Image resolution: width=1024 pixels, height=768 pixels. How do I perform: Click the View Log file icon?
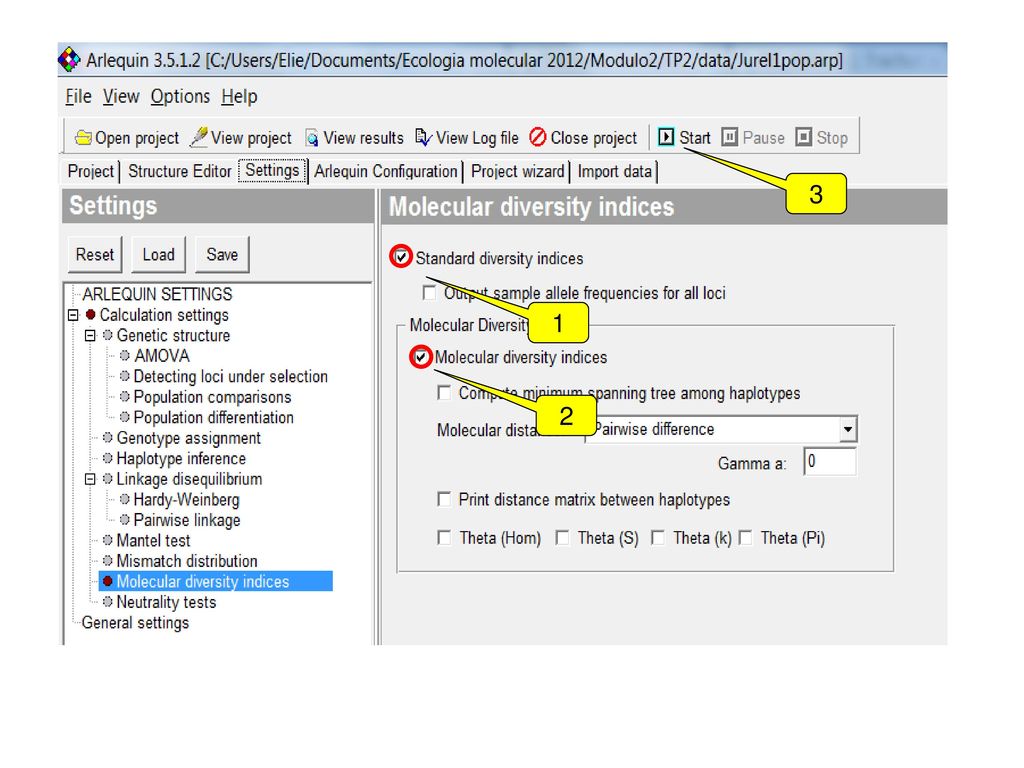(423, 137)
